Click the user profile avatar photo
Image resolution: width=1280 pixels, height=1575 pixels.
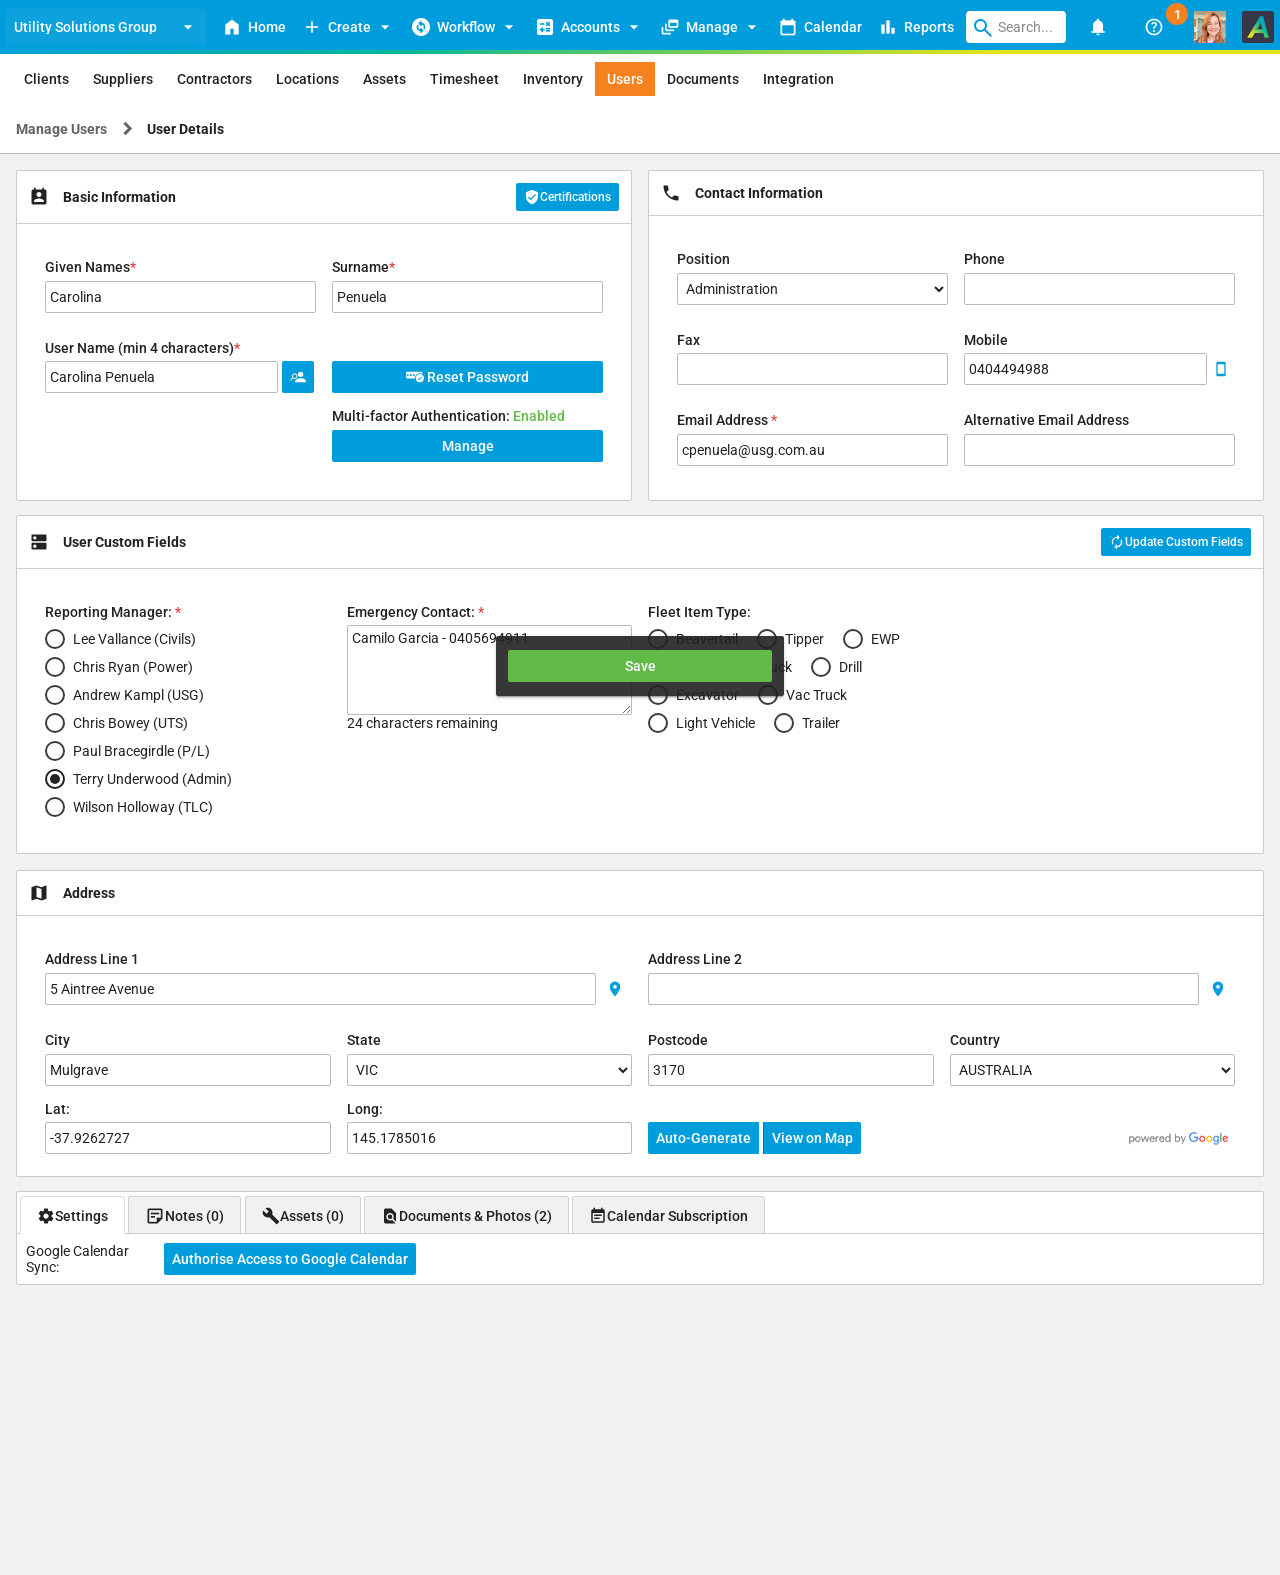point(1209,27)
